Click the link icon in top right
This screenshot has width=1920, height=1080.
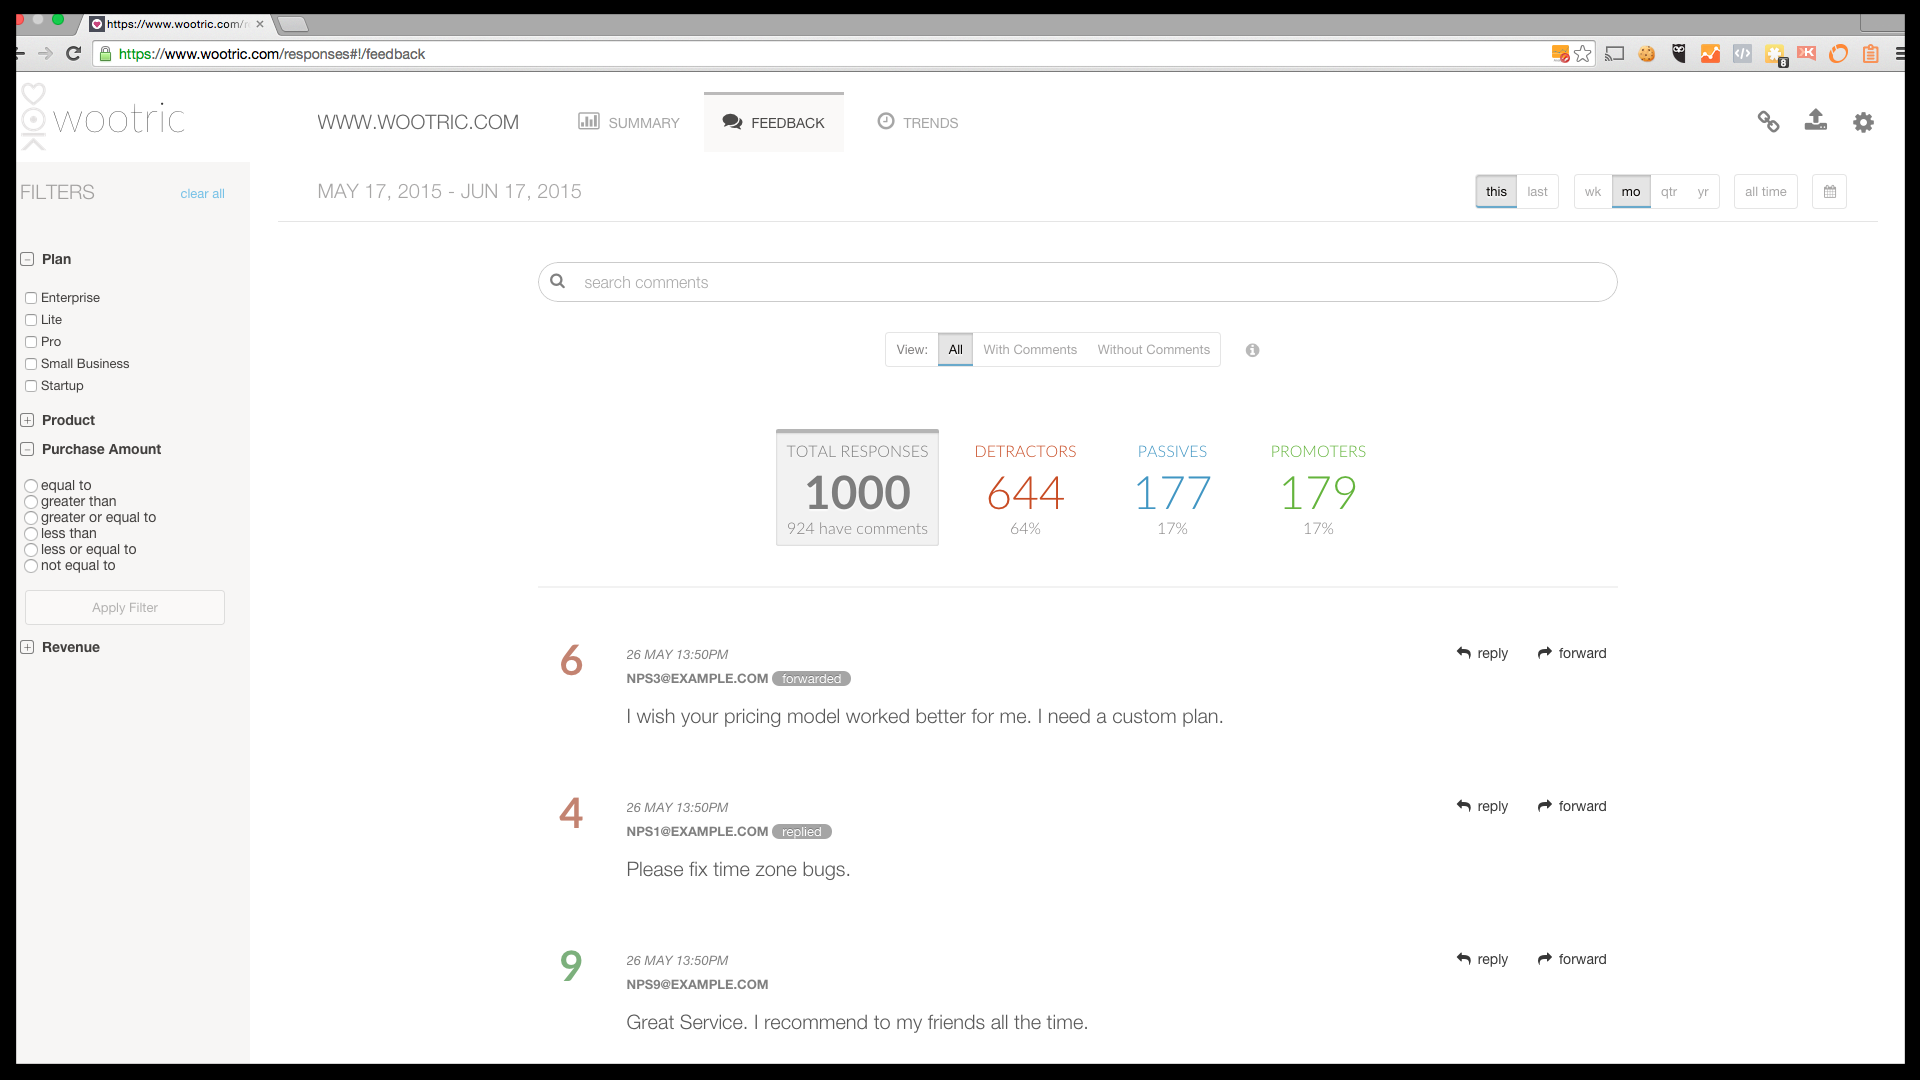coord(1768,122)
